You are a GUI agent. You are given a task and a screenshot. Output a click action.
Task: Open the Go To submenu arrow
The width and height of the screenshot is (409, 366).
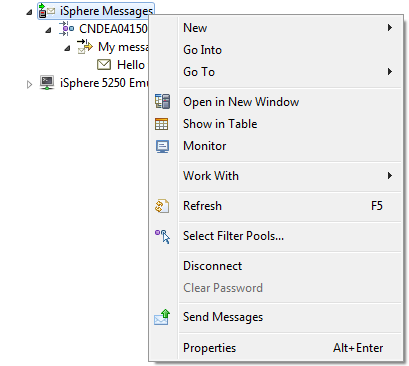pyautogui.click(x=390, y=72)
